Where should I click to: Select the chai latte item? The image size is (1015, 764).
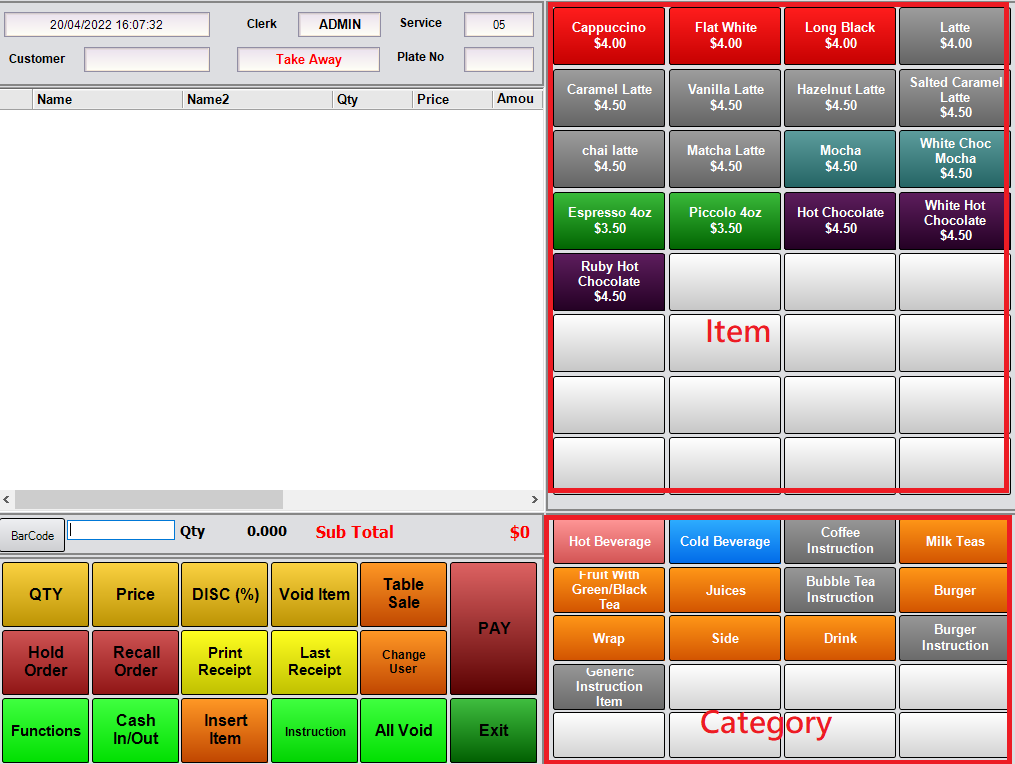[x=609, y=159]
